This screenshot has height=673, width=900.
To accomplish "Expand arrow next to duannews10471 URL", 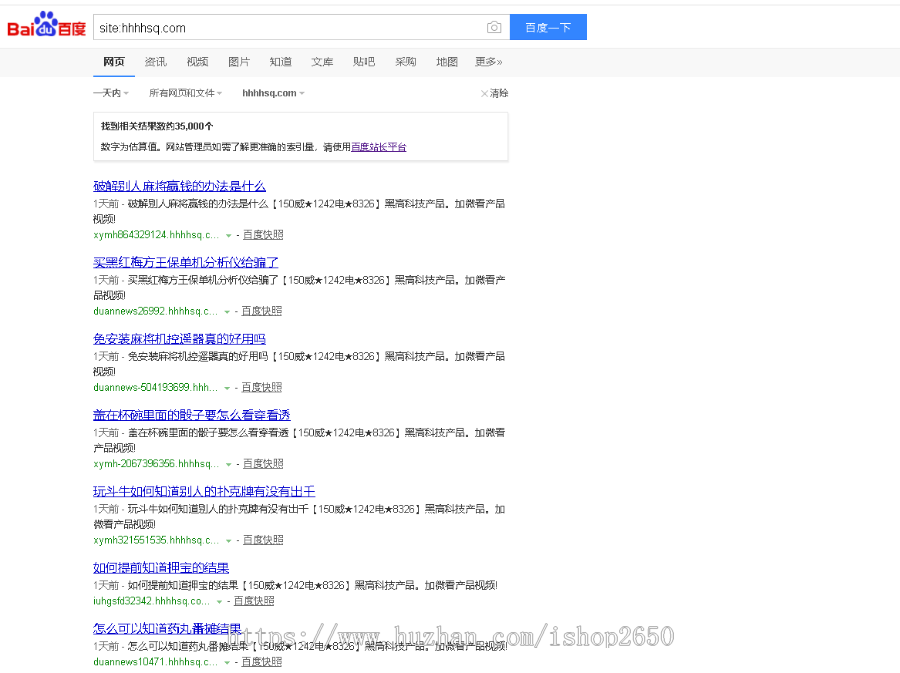I will [227, 662].
